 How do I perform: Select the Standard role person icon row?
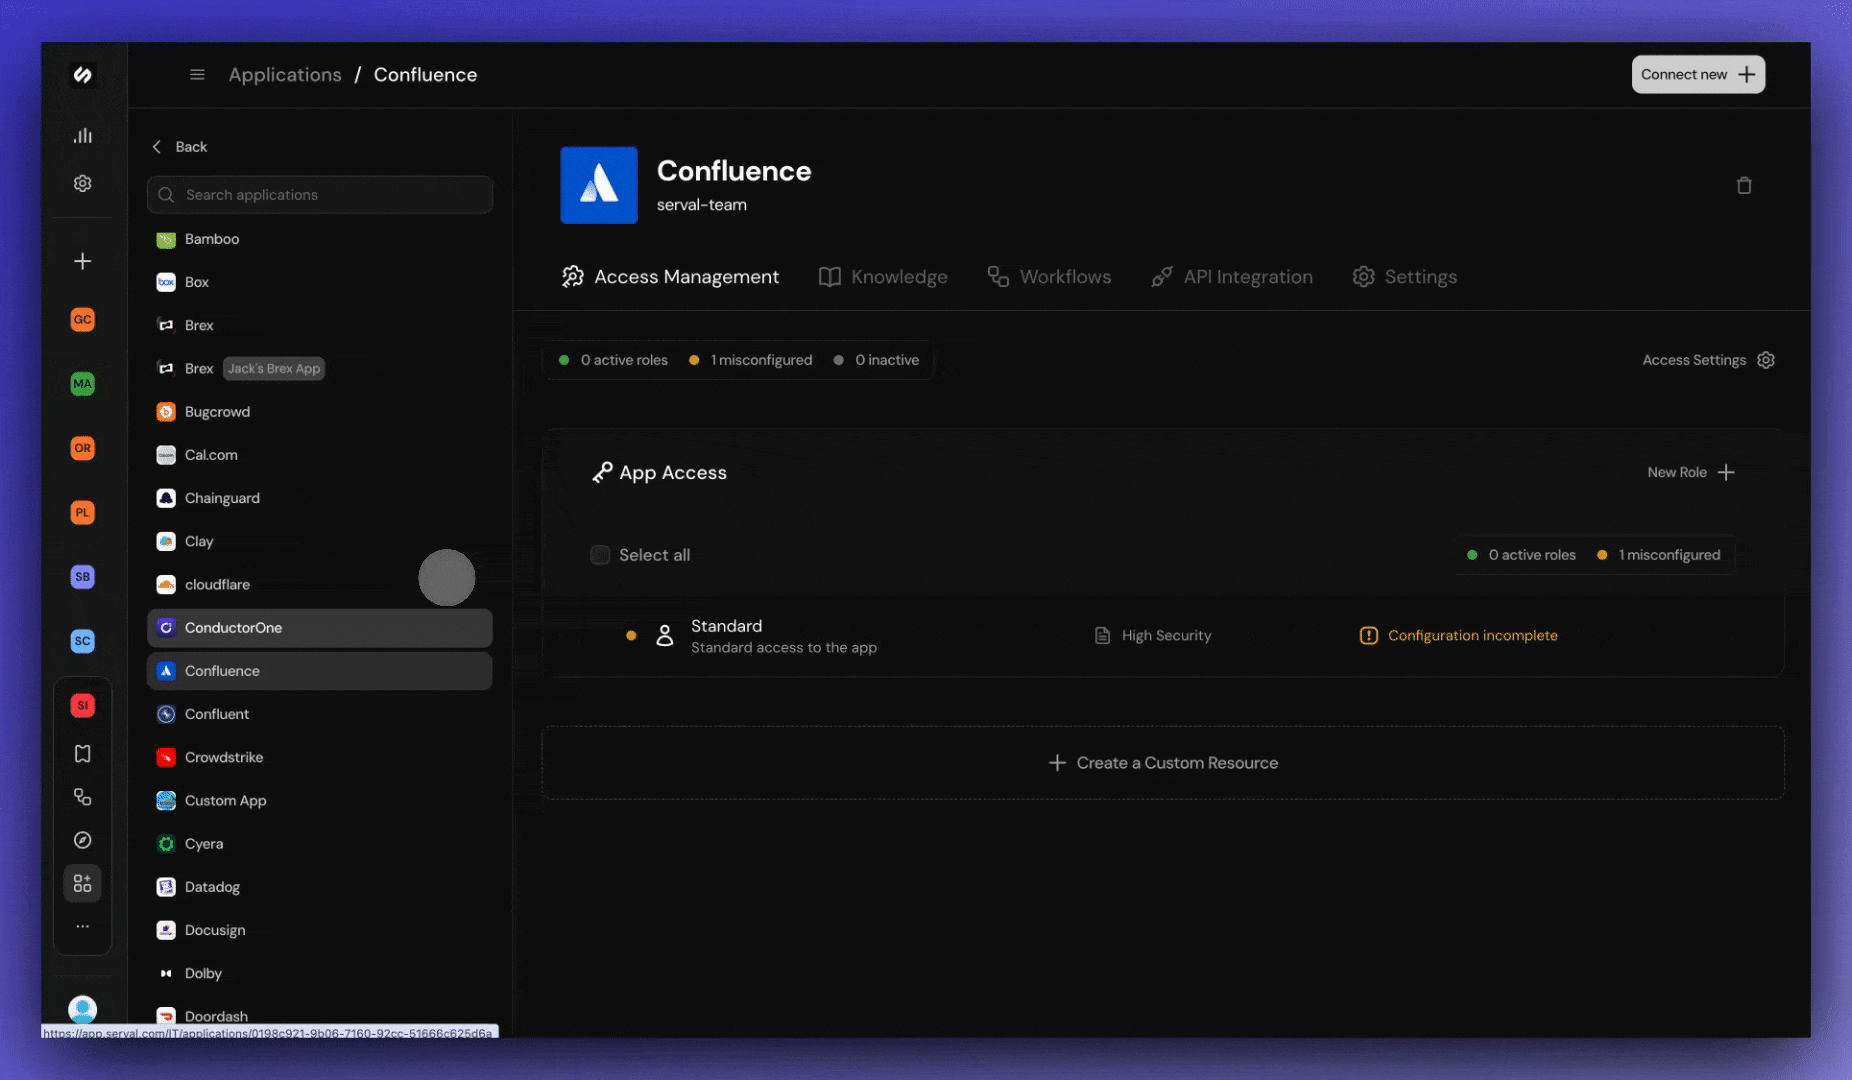click(x=665, y=635)
